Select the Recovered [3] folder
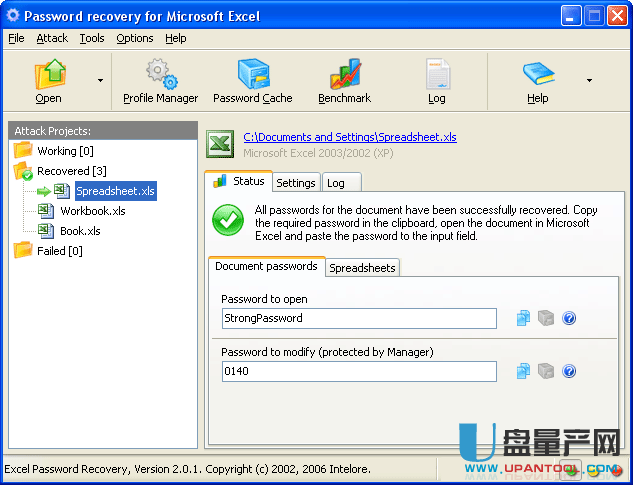Image resolution: width=633 pixels, height=485 pixels. coord(72,171)
